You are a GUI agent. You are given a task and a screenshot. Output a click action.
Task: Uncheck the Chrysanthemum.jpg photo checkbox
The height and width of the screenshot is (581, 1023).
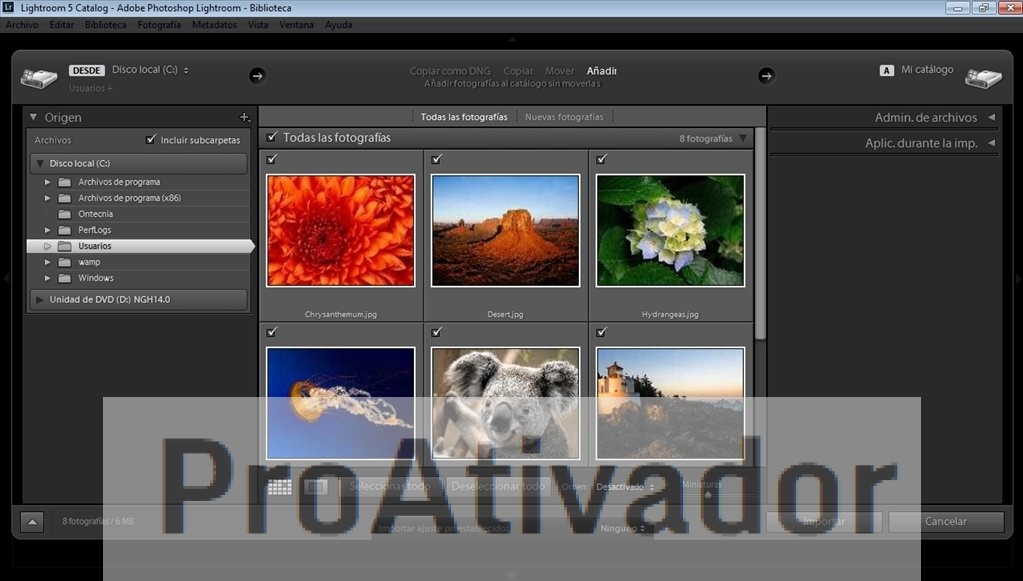[270, 158]
